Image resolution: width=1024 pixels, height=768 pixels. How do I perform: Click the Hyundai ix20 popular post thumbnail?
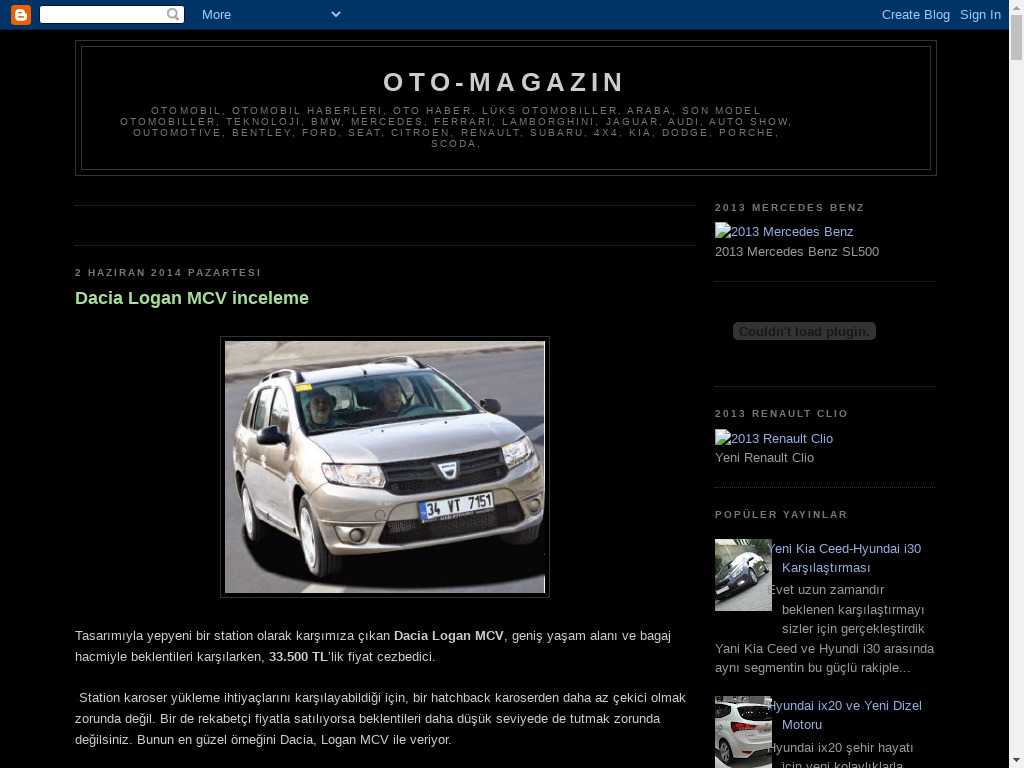743,731
